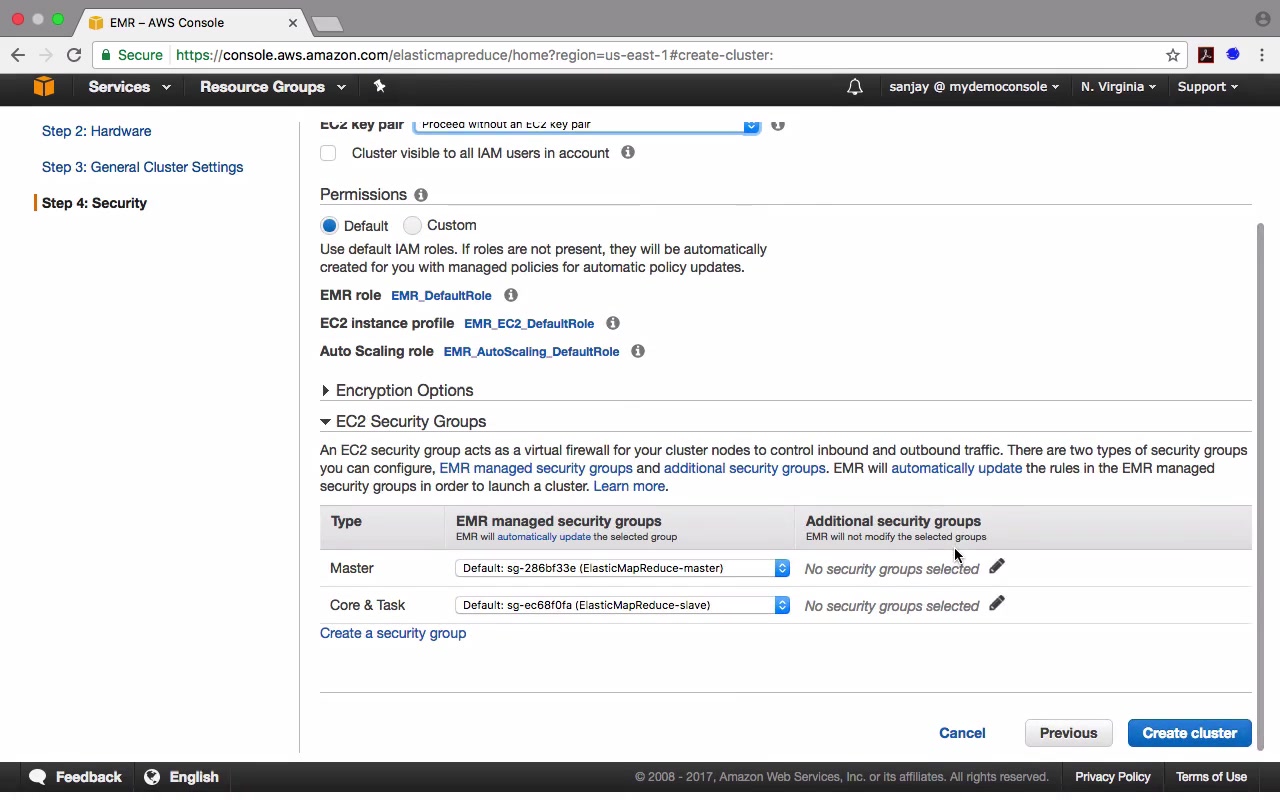Select the Custom permissions option
The image size is (1280, 800).
(413, 226)
